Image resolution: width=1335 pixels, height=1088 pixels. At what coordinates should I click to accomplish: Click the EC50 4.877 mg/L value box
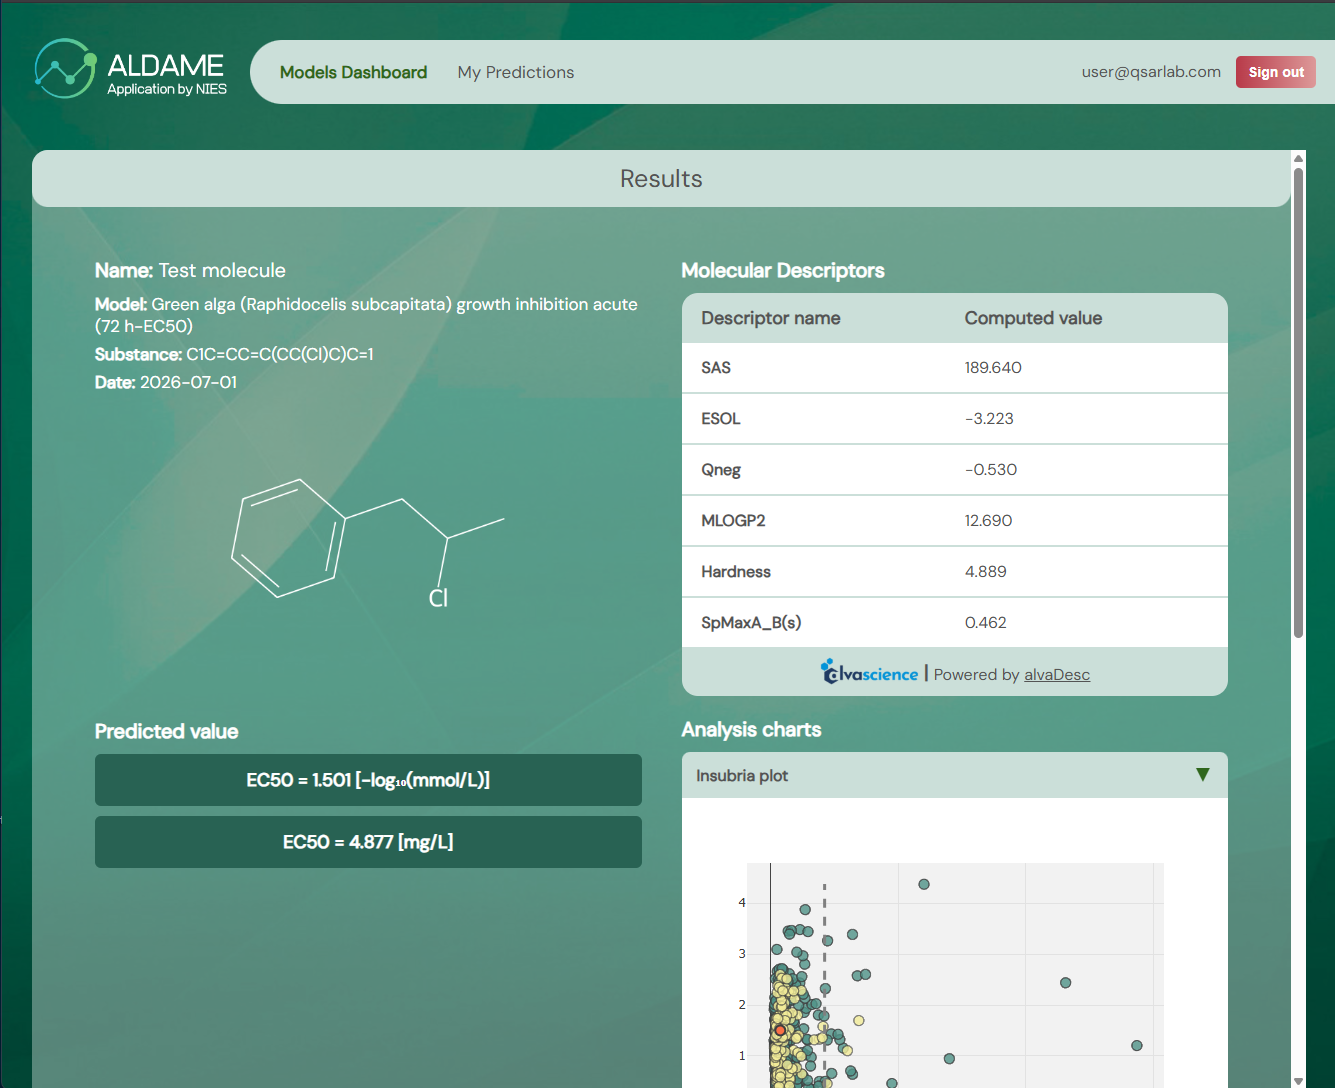(368, 842)
